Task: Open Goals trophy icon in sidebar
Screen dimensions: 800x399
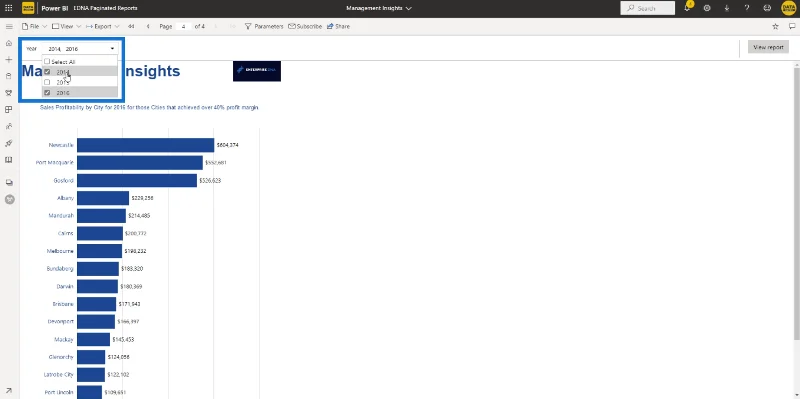Action: [9, 93]
